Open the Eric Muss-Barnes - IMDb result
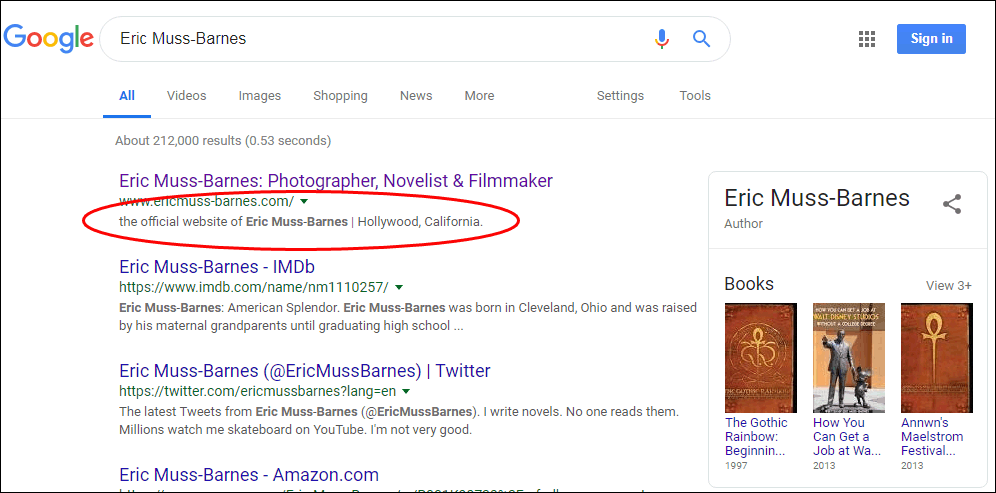Viewport: 996px width, 493px height. (x=217, y=267)
